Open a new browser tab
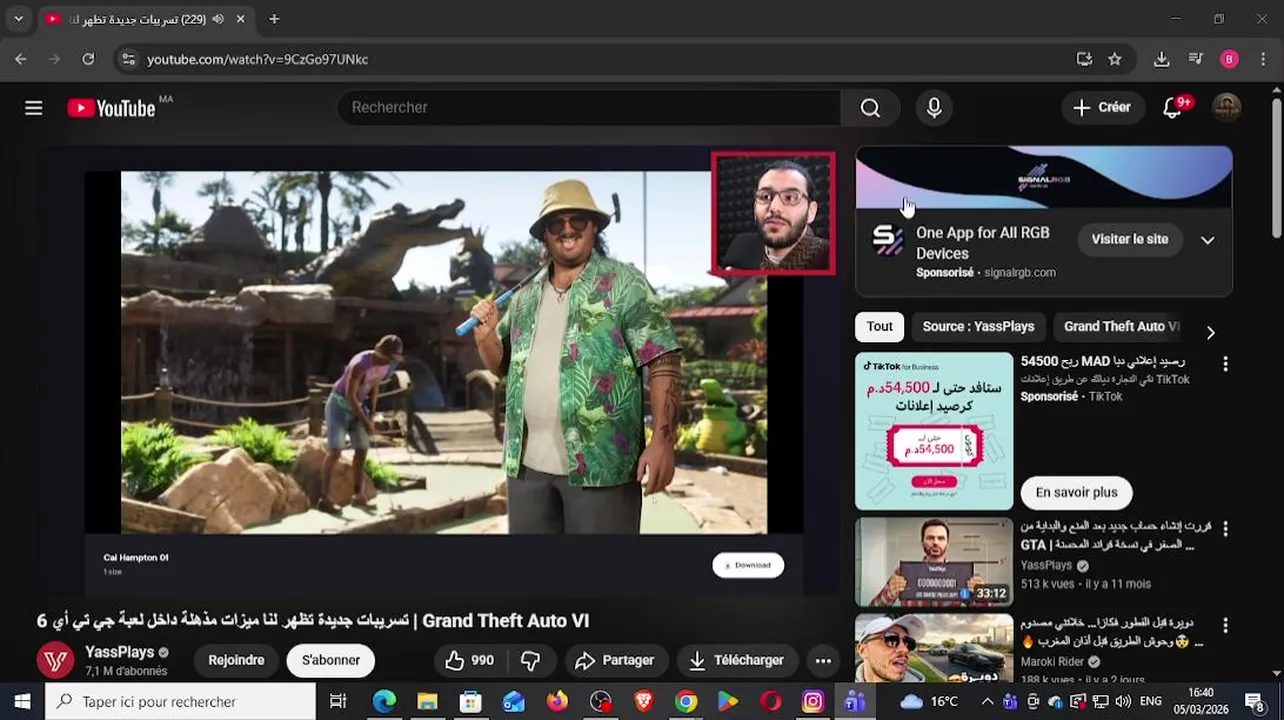 coord(274,19)
